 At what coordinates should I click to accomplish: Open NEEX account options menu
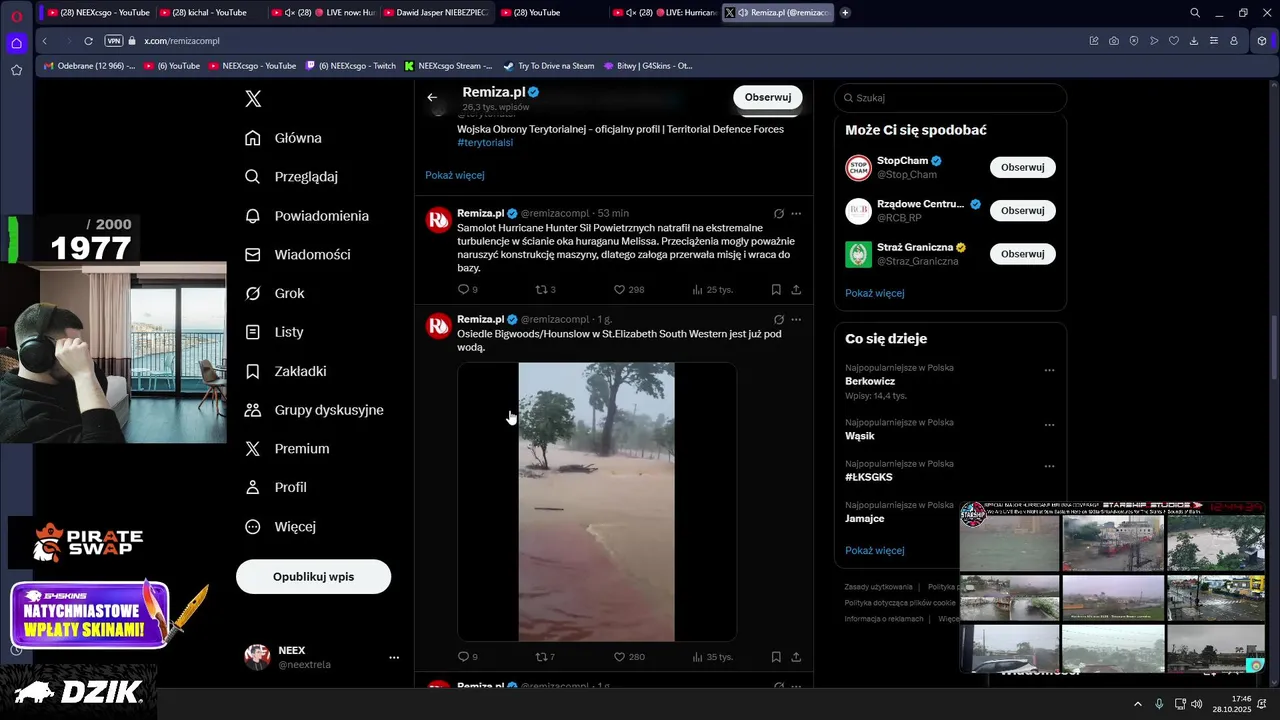(x=394, y=657)
